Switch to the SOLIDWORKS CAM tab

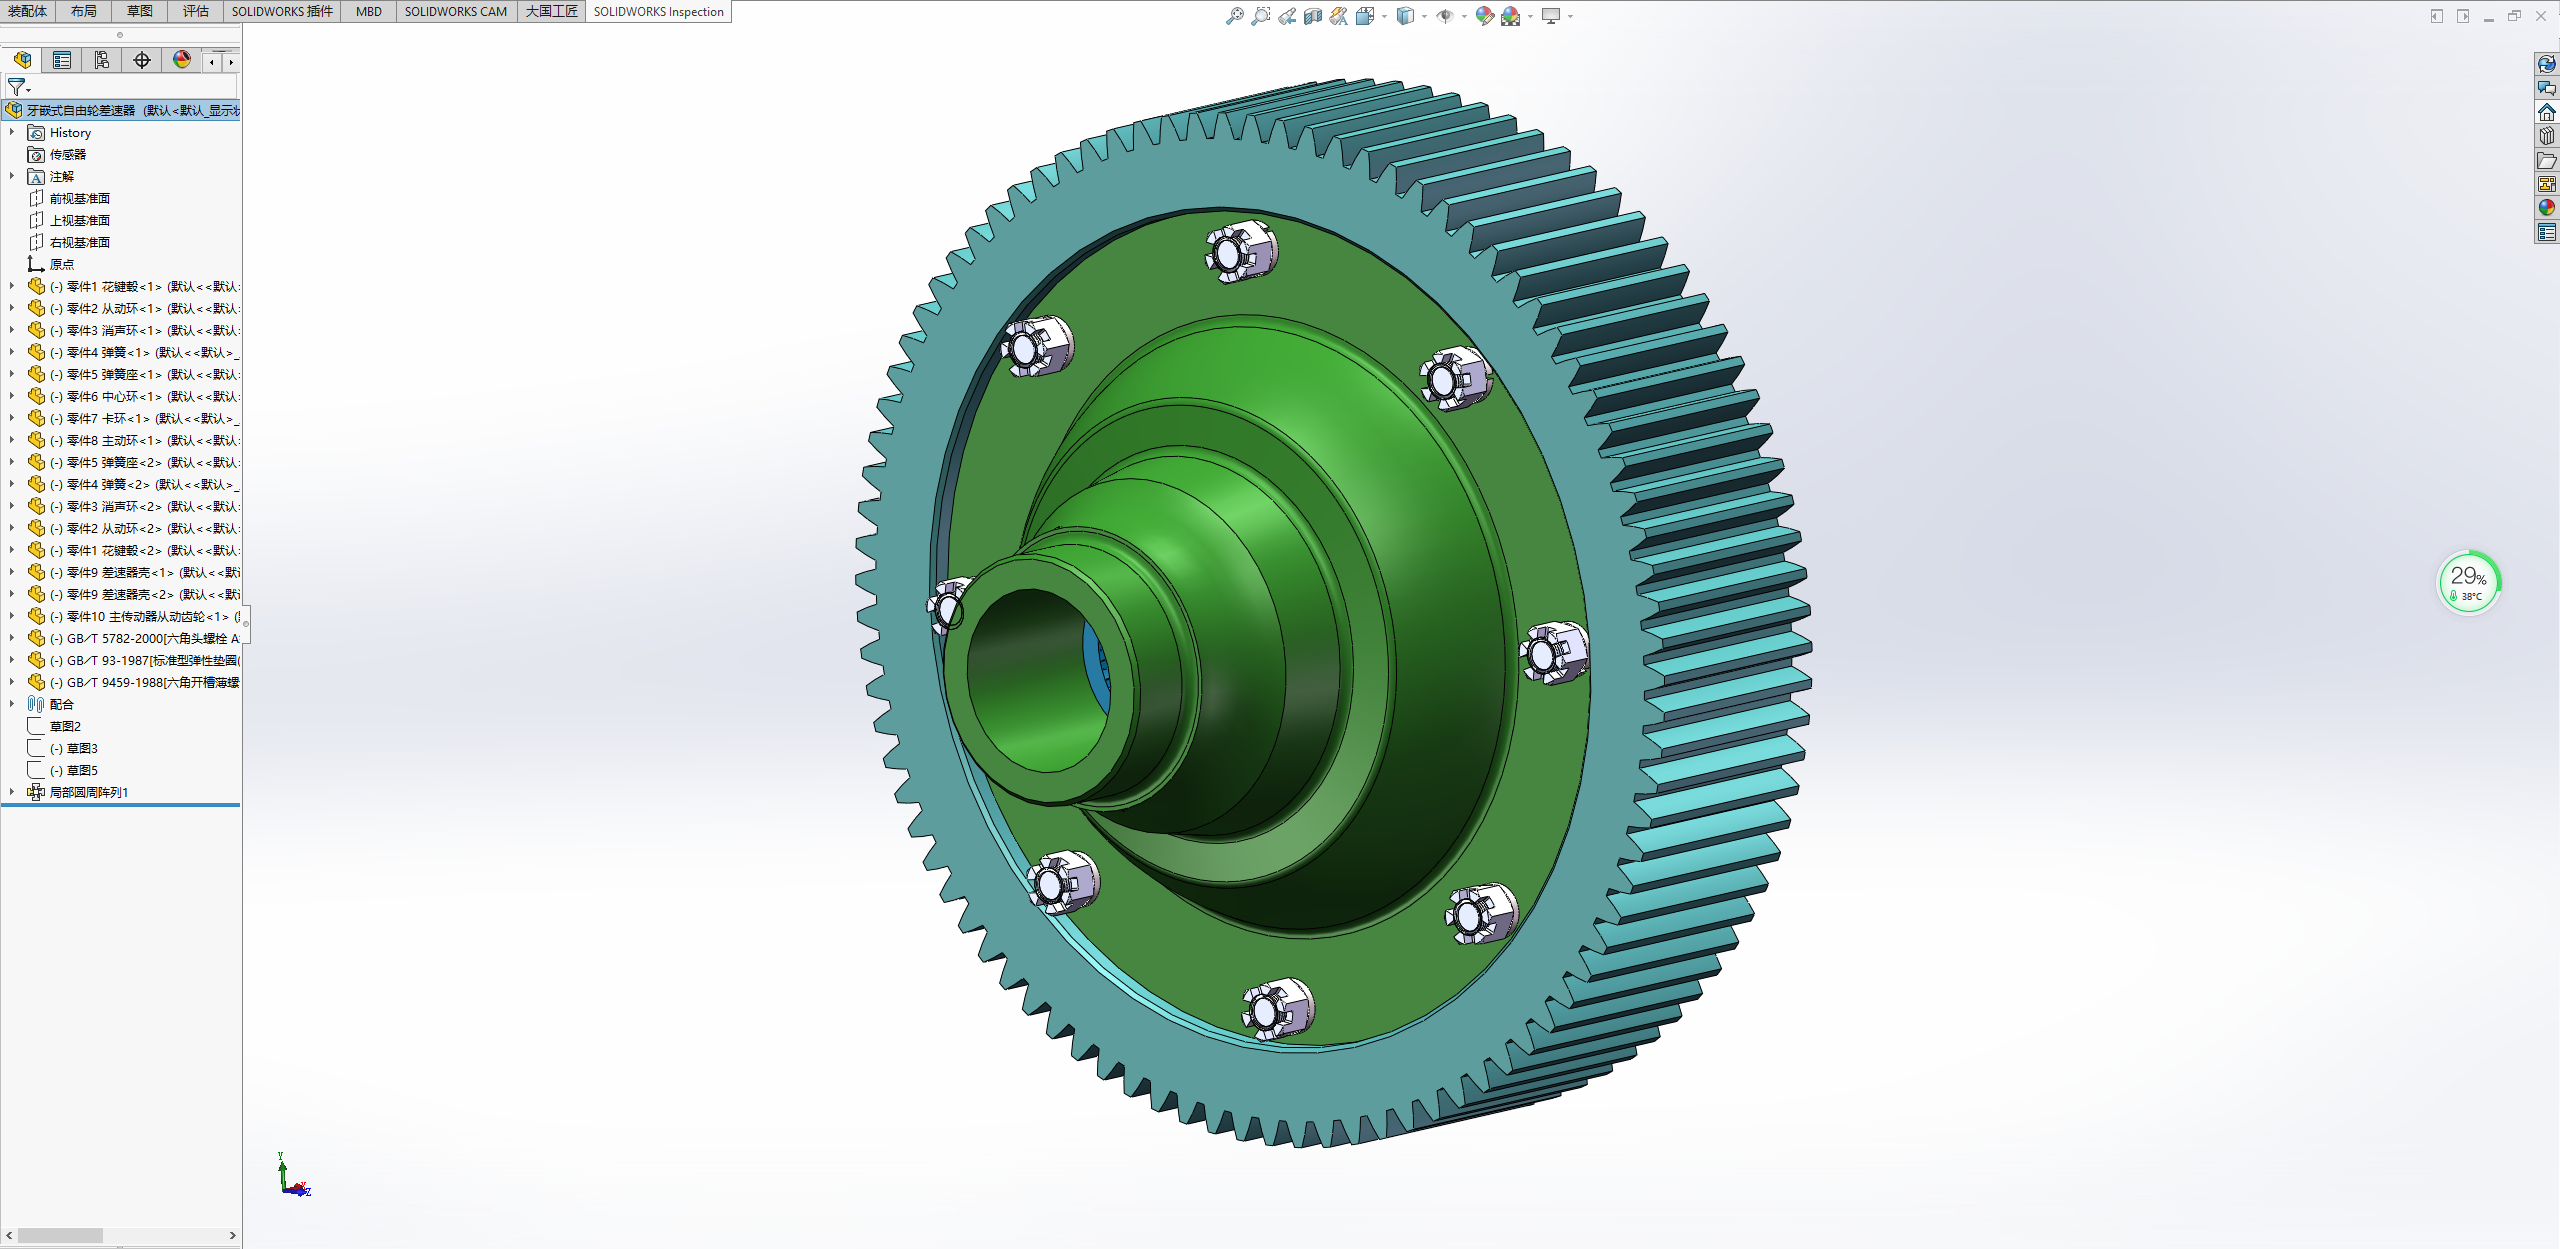point(455,12)
